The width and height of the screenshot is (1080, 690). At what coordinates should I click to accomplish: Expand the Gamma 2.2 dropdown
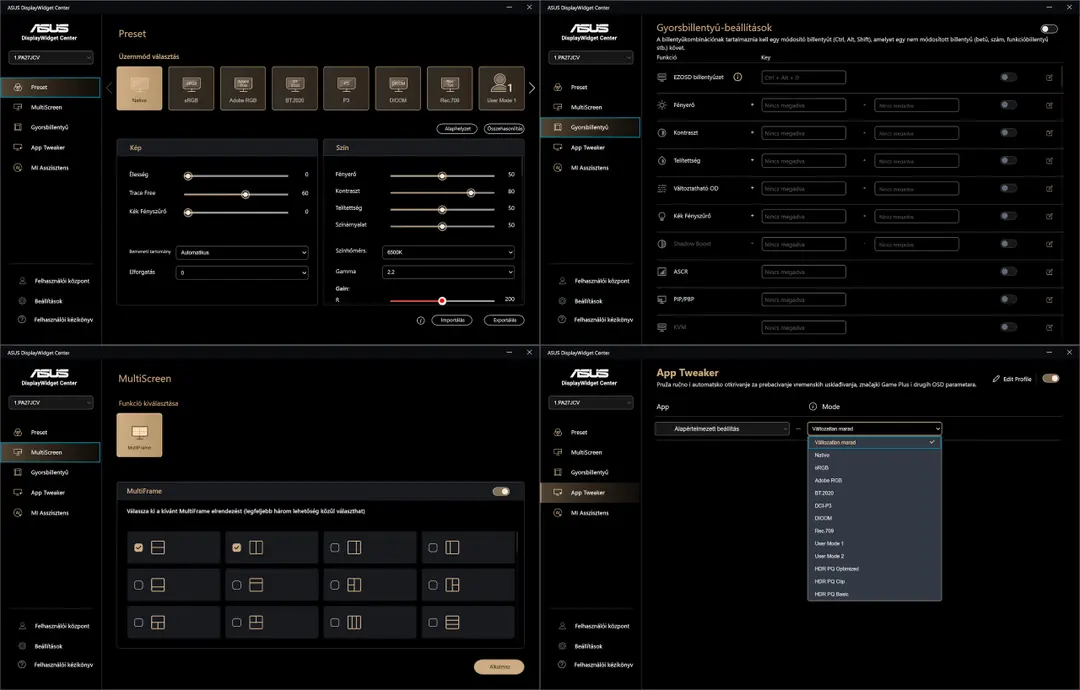[448, 272]
